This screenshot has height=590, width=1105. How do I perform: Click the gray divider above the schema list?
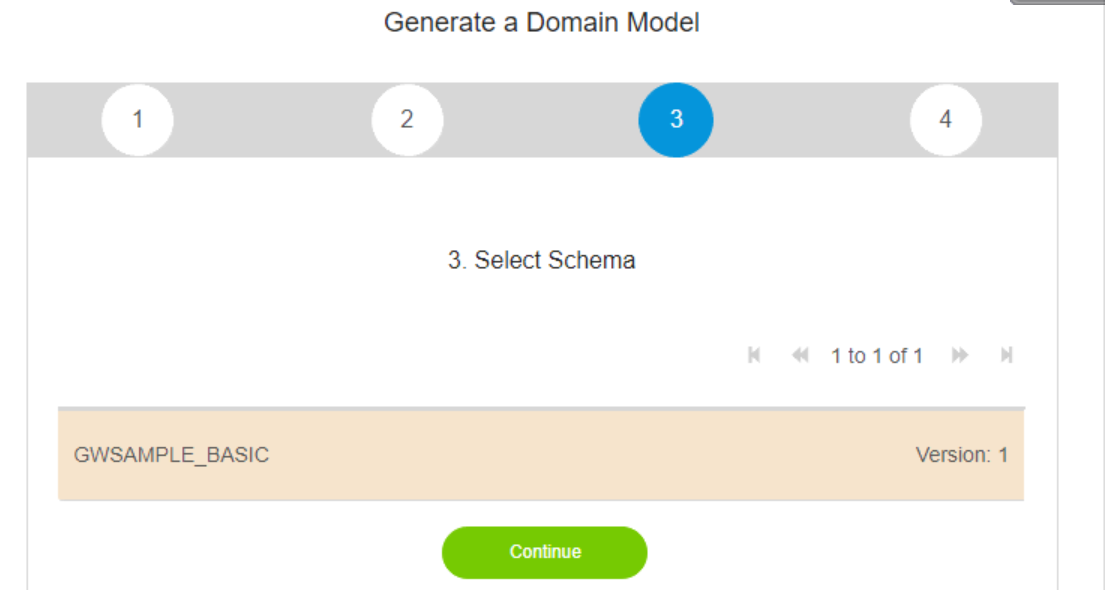pyautogui.click(x=541, y=408)
